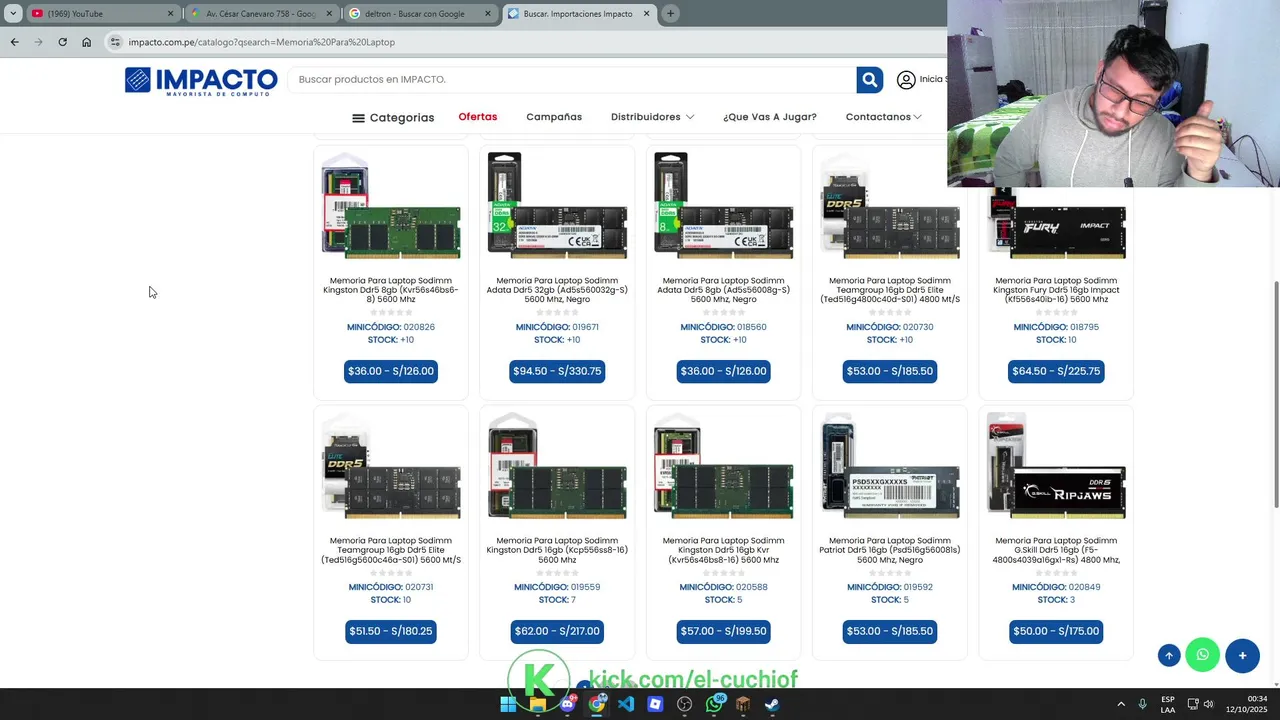Click the scroll-to-top arrow button
This screenshot has width=1280, height=720.
1169,655
